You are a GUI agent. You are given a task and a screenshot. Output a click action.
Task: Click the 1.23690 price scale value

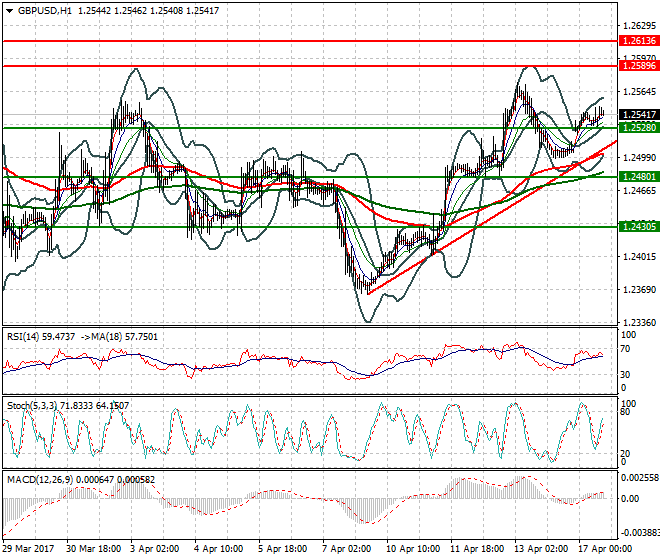pos(639,290)
